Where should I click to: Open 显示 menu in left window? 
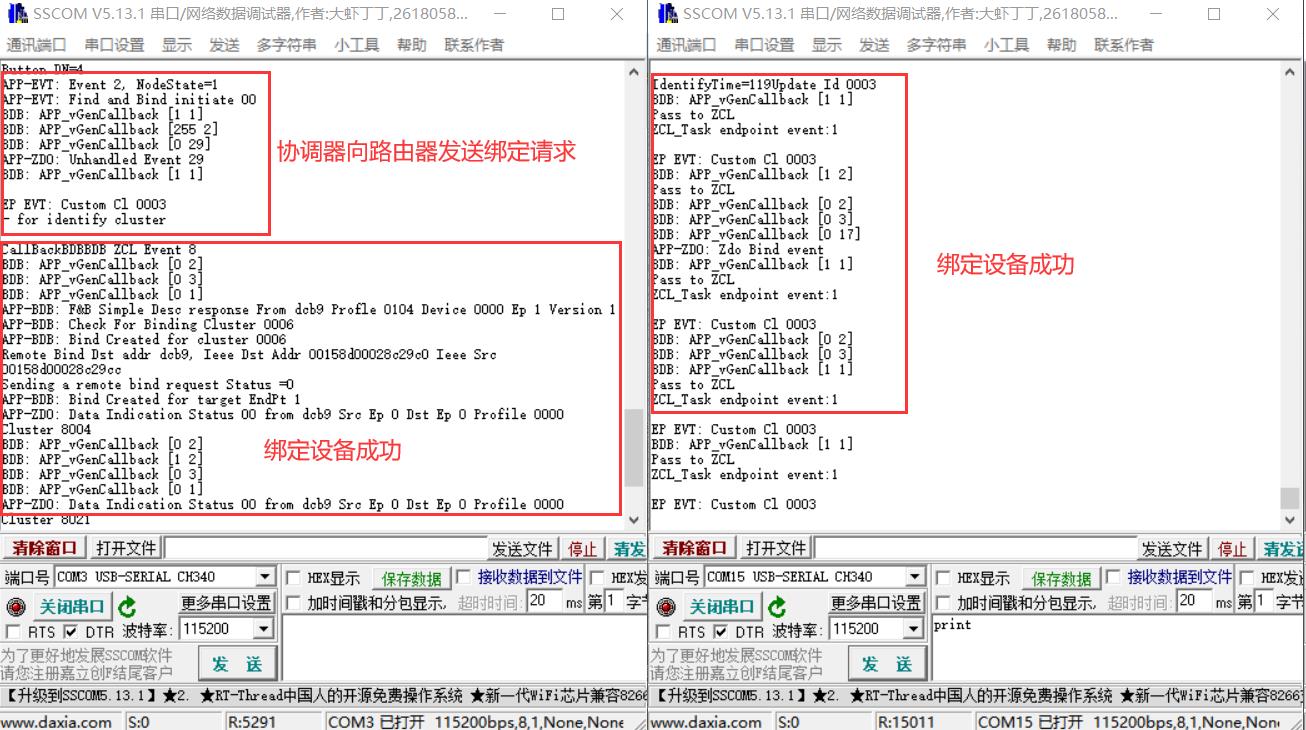pyautogui.click(x=177, y=45)
